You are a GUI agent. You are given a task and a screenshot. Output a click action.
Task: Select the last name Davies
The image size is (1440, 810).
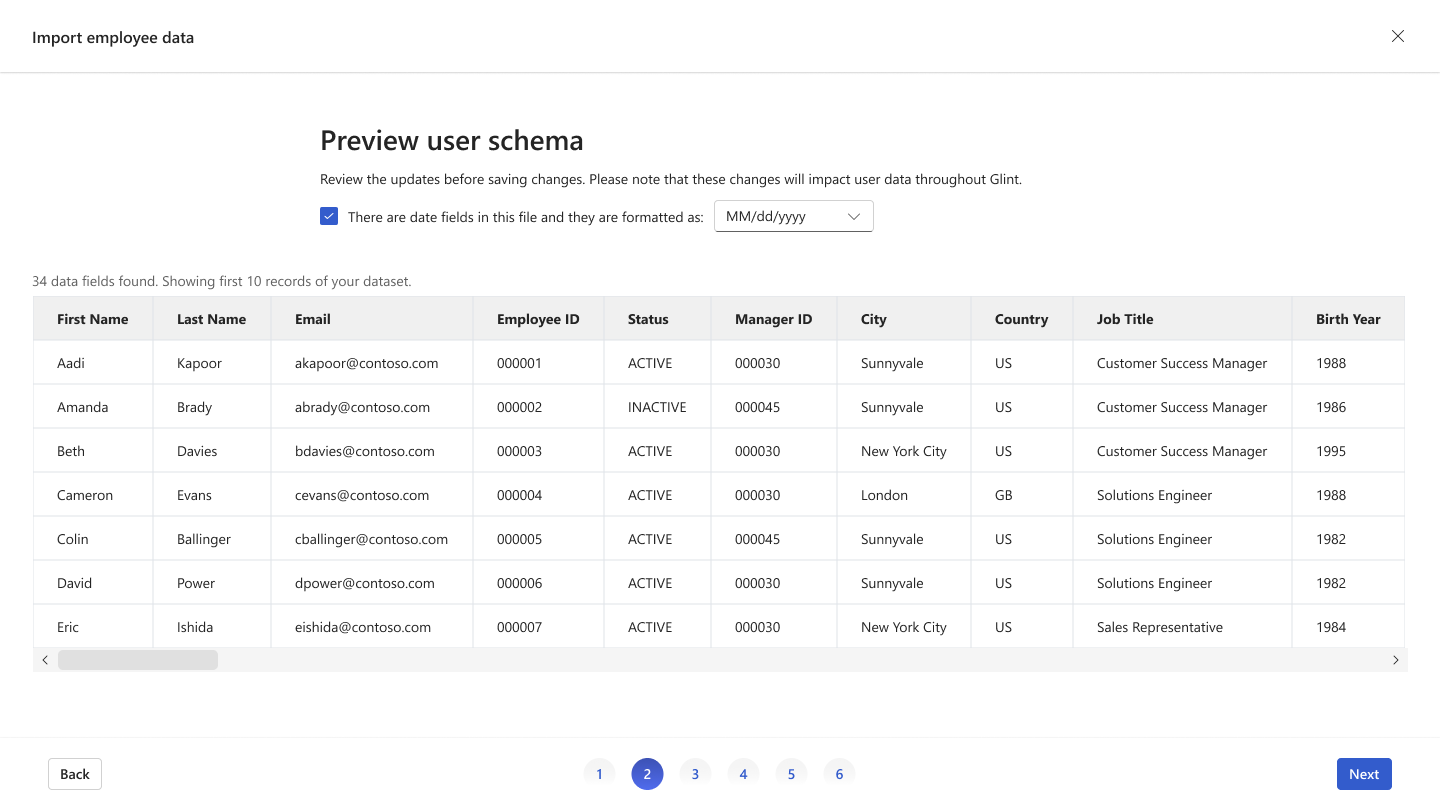pos(197,451)
